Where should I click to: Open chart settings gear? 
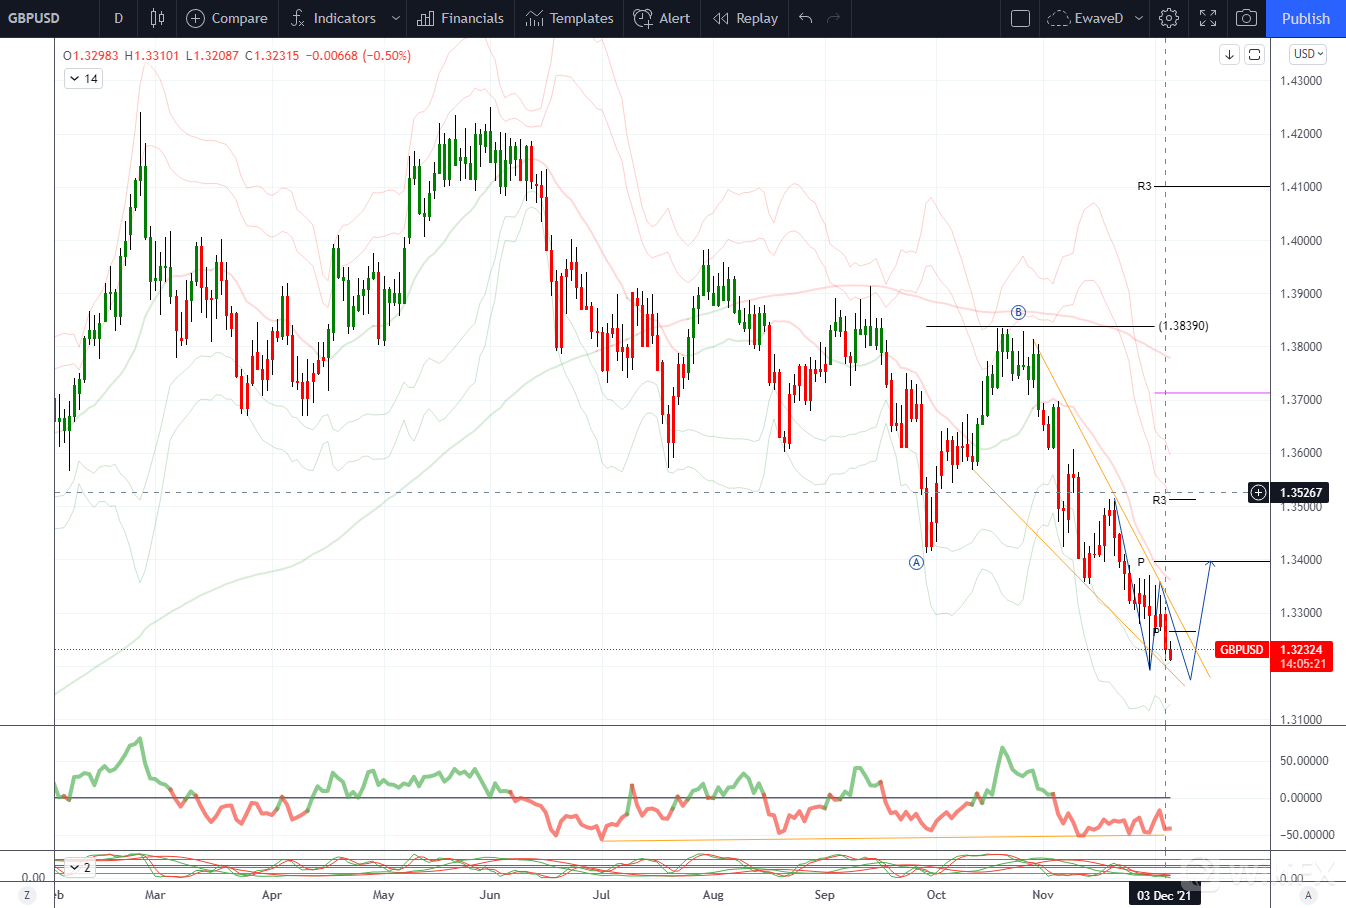point(1169,18)
